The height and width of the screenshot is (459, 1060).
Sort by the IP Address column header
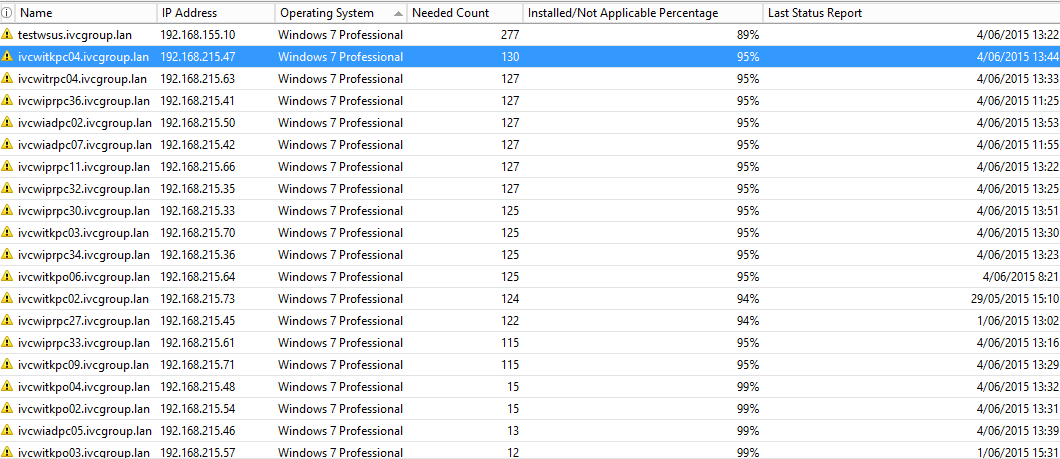coord(213,13)
